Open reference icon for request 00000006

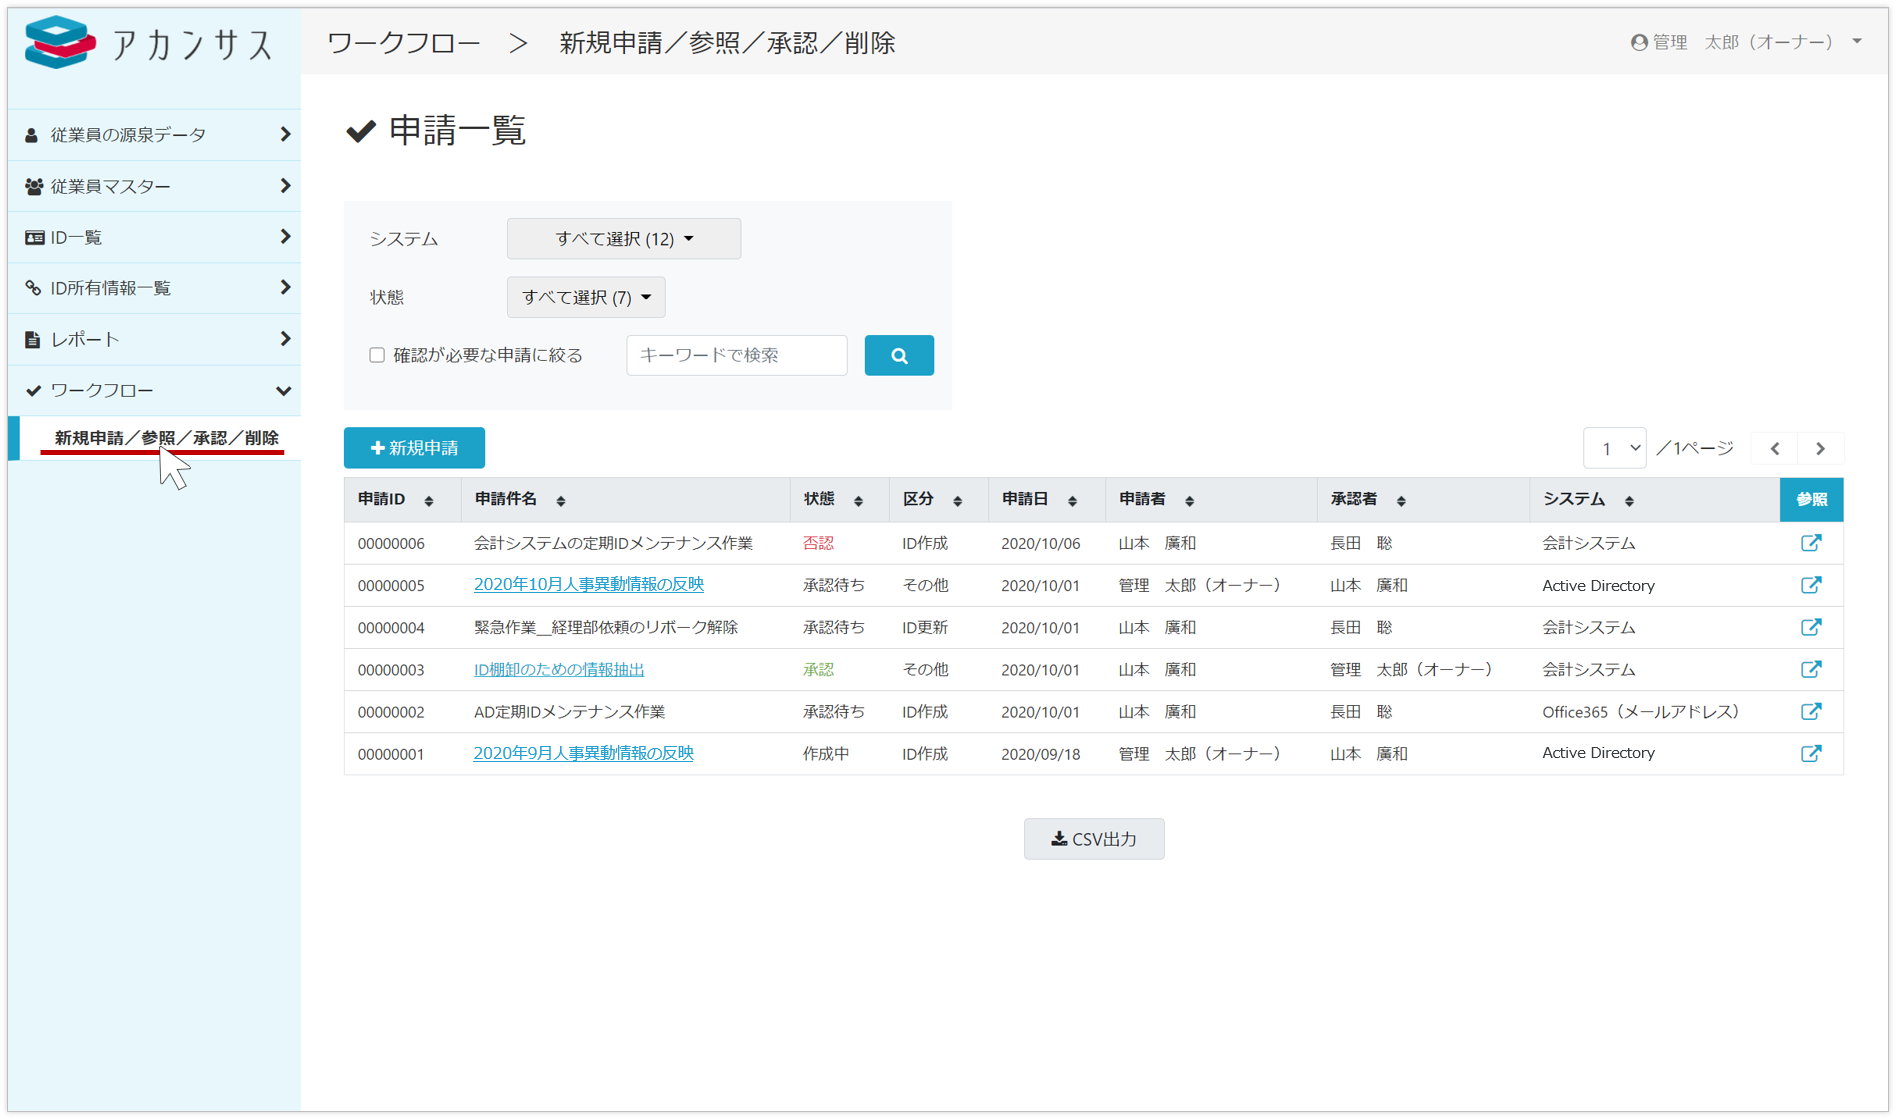pos(1810,543)
